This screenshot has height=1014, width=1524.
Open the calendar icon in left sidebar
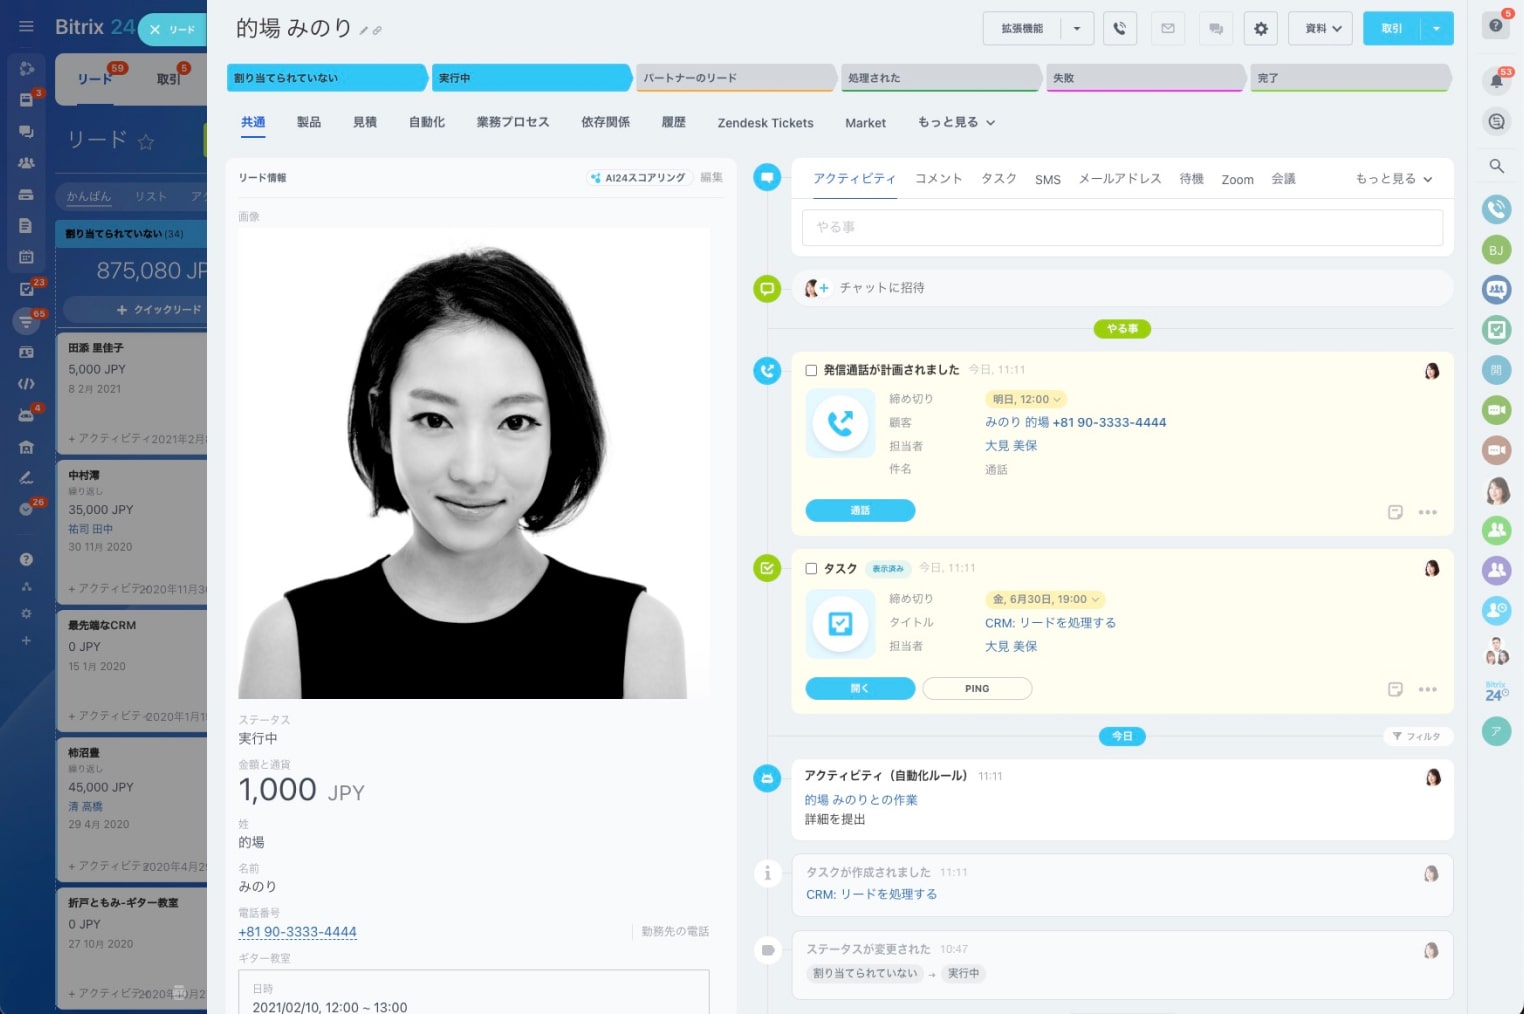[26, 257]
